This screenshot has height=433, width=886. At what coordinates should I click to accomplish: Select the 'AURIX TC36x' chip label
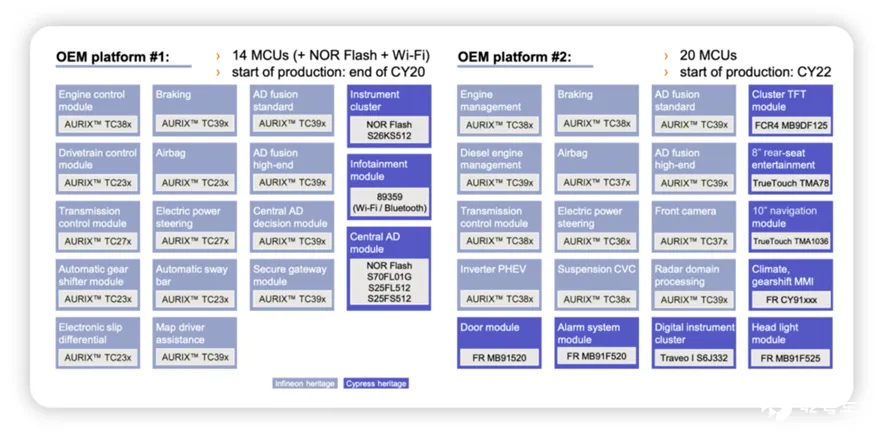(597, 241)
